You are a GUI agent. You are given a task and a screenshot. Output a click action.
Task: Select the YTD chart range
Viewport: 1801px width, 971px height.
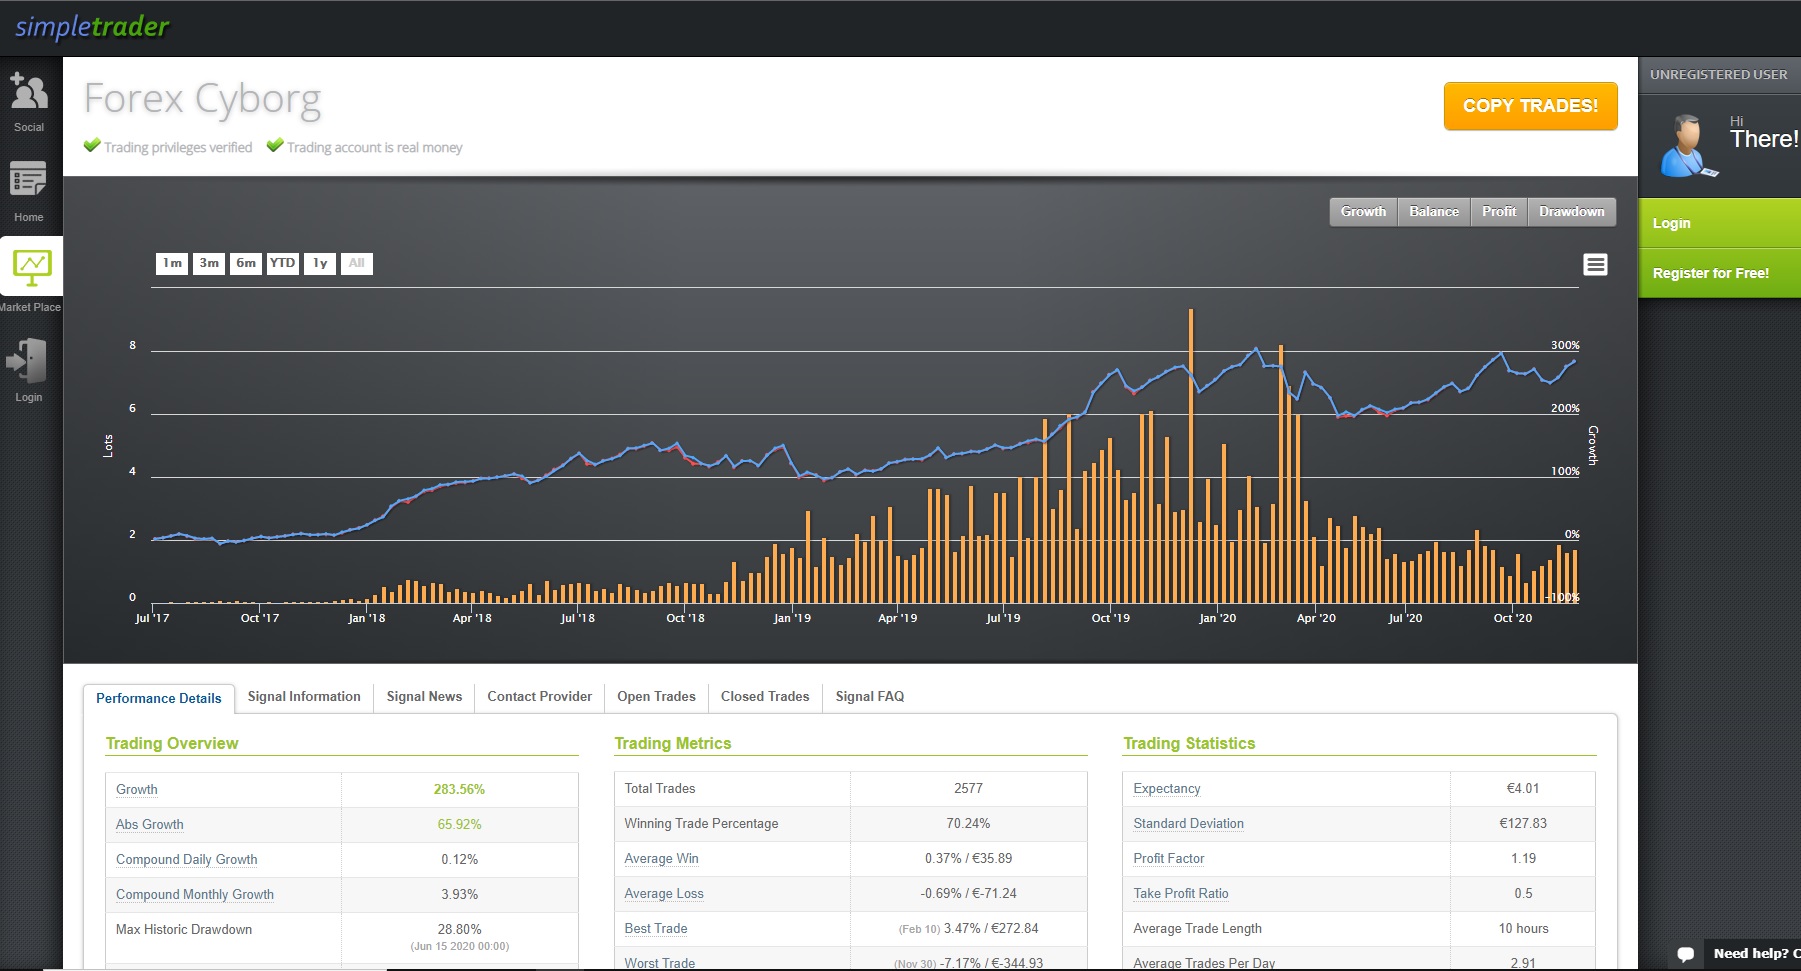[x=283, y=264]
